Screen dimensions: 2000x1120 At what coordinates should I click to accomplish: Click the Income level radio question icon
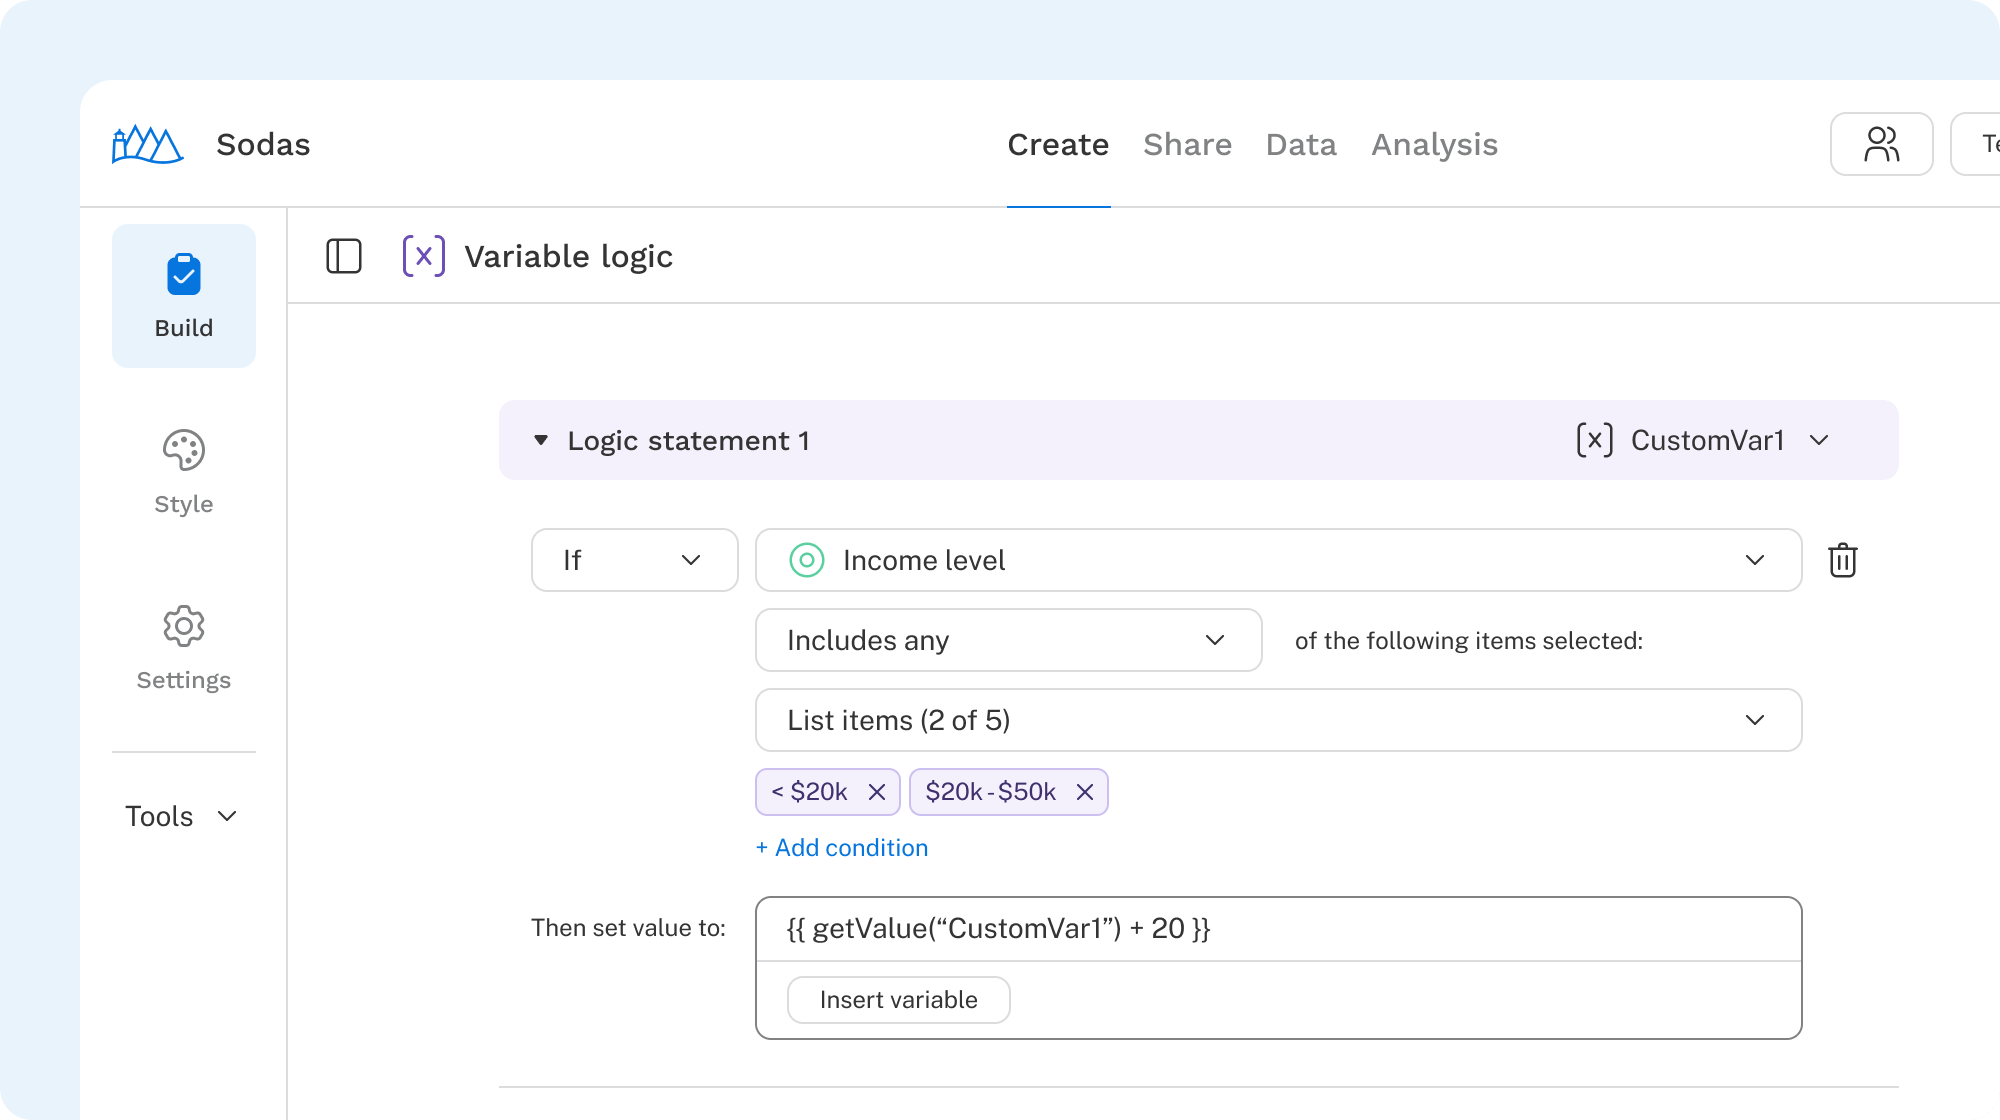coord(807,560)
